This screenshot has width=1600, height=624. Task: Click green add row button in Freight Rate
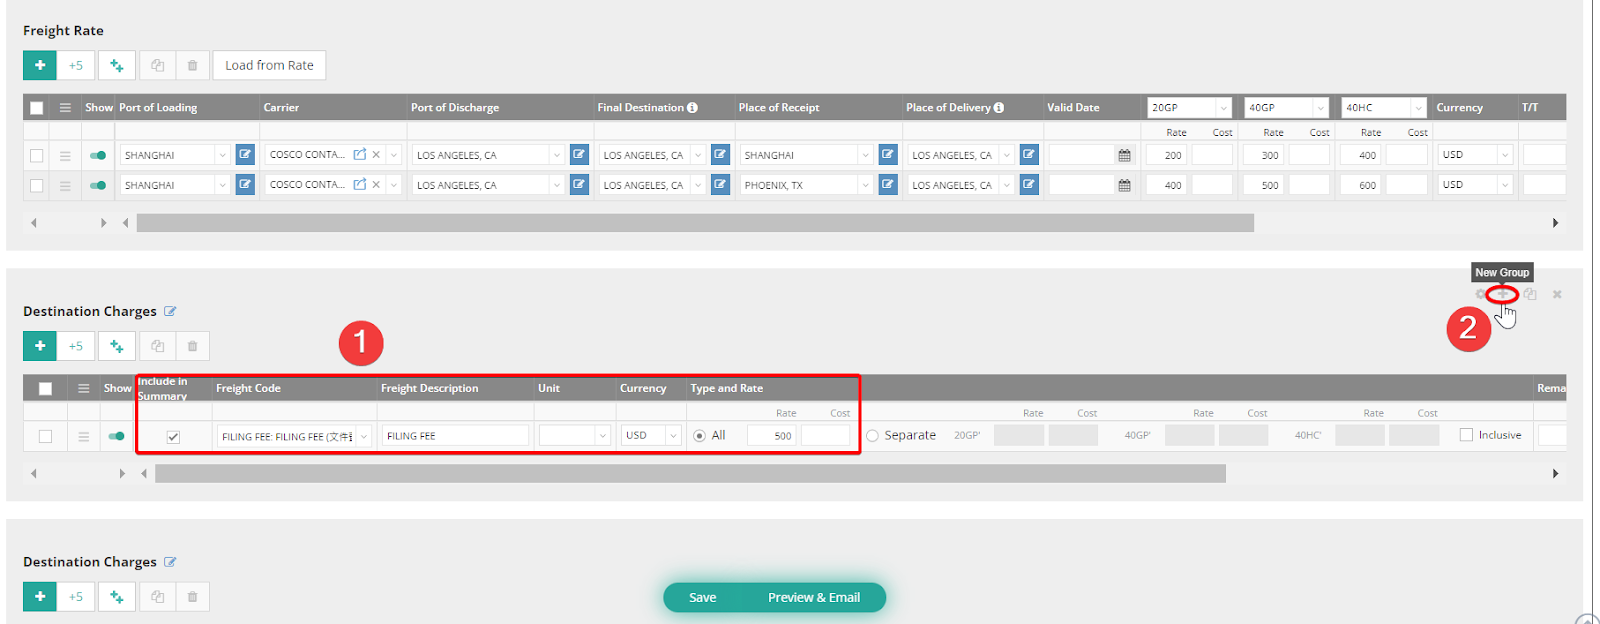pos(40,66)
